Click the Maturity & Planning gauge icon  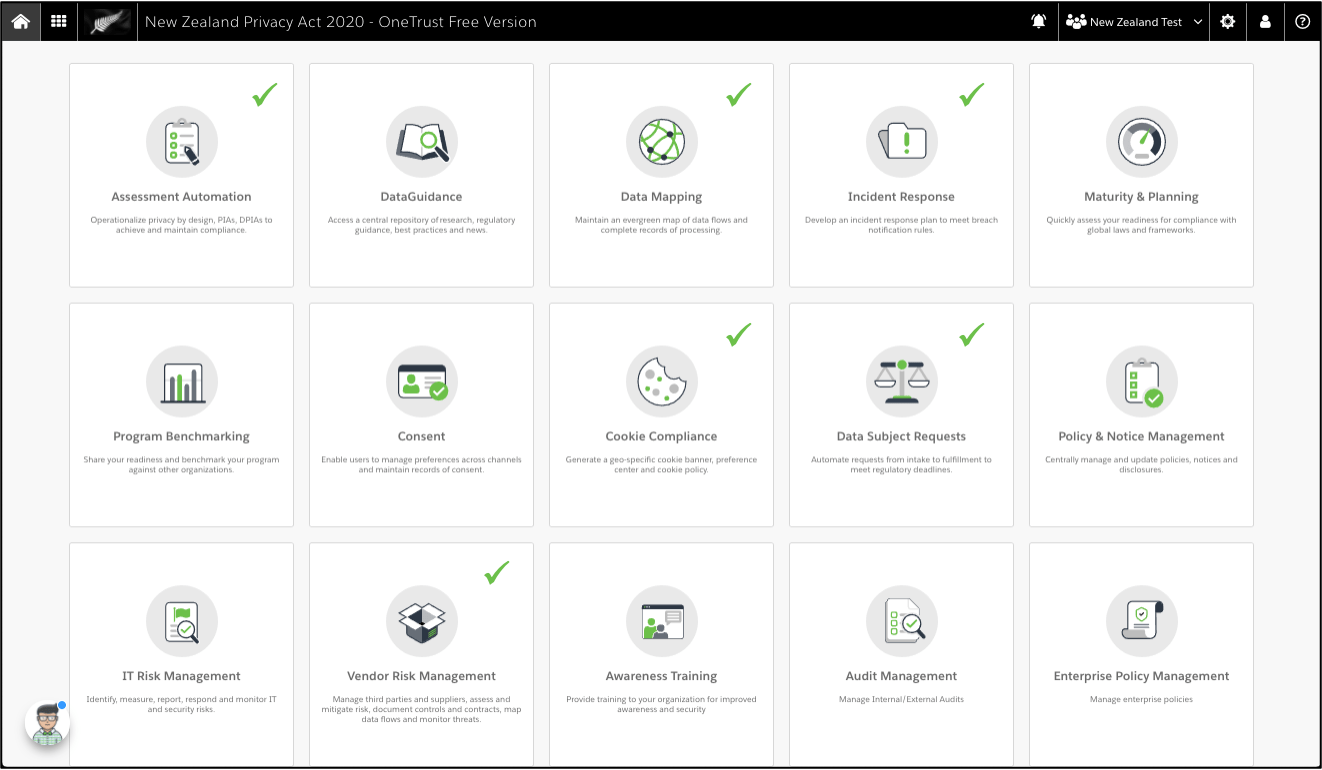point(1142,141)
